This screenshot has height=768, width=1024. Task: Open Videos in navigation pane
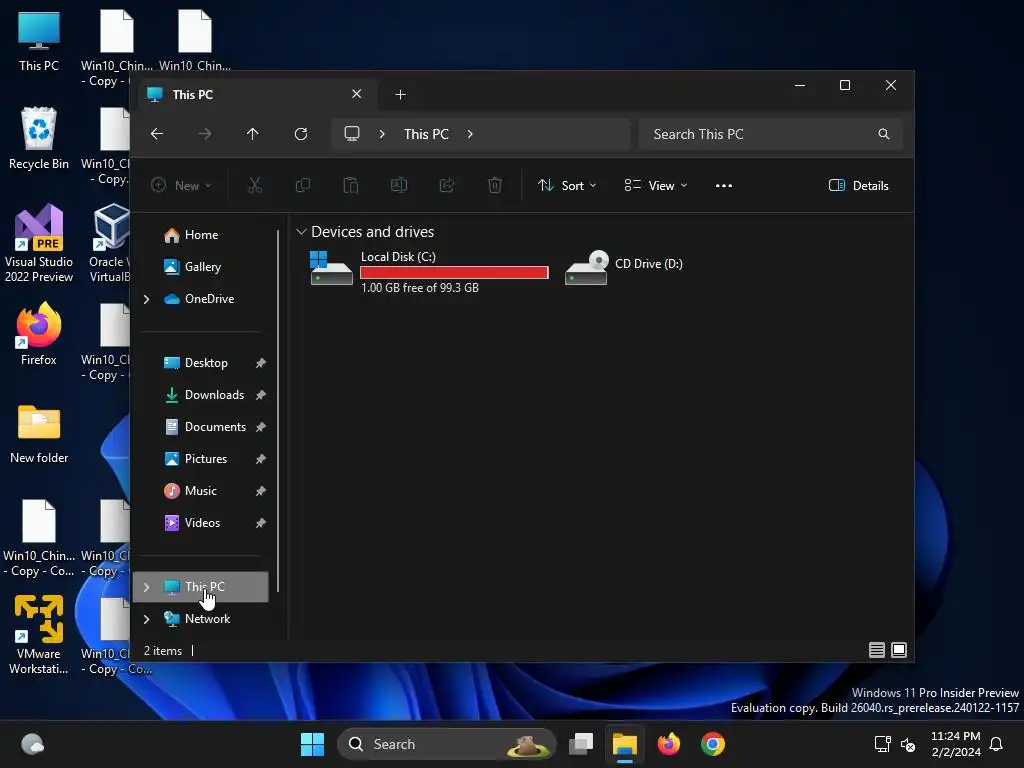pos(202,523)
